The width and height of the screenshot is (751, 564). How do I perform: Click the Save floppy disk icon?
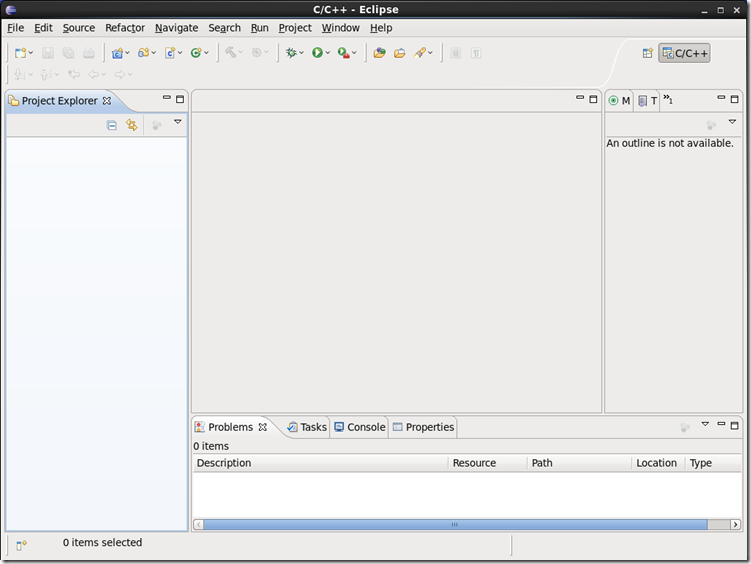(47, 53)
